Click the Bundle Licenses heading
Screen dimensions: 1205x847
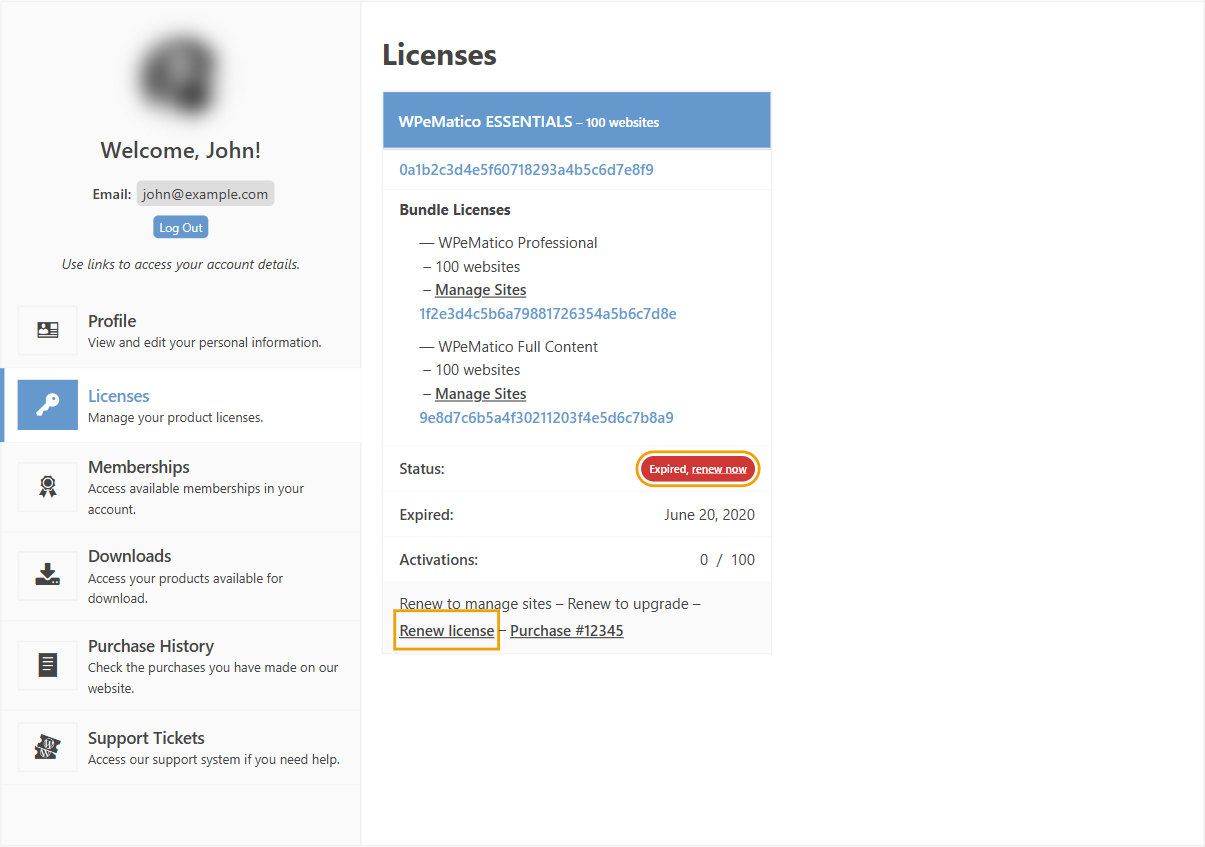click(x=455, y=210)
